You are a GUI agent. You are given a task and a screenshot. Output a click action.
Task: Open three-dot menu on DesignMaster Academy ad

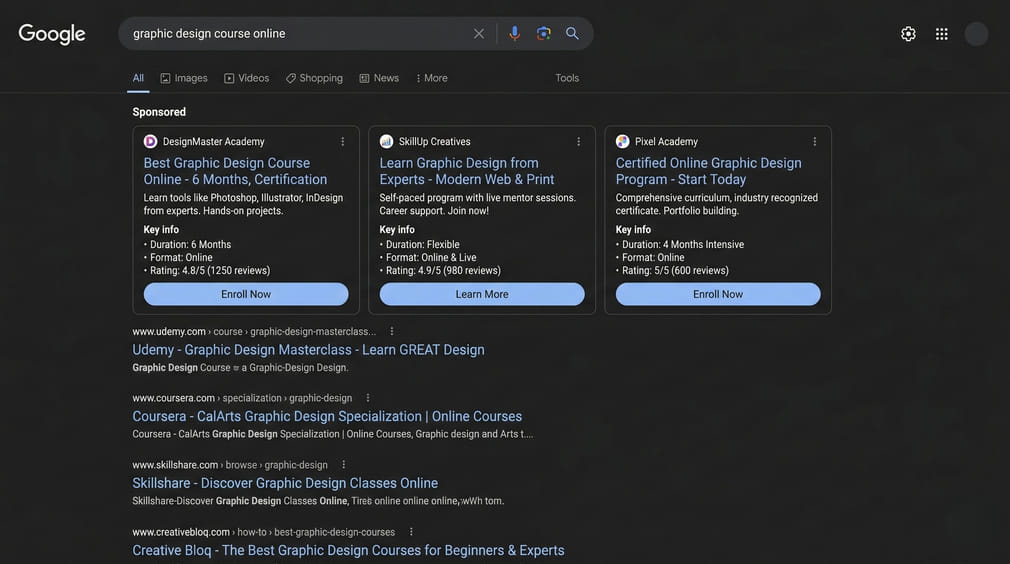pos(343,142)
